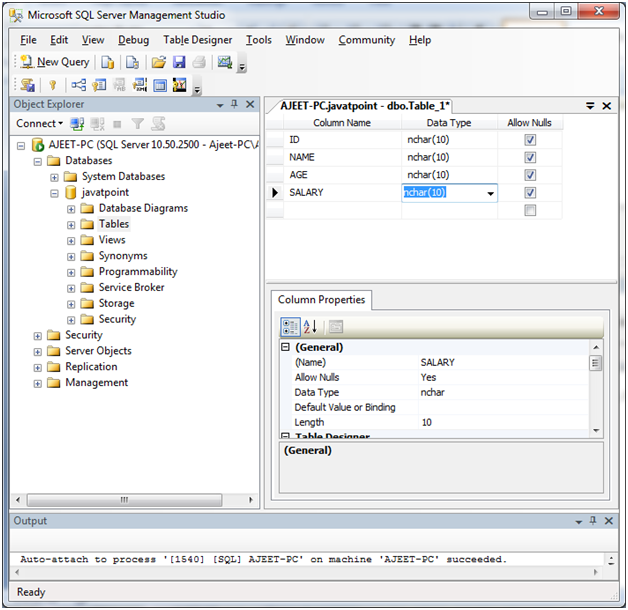
Task: Open the Table Designer menu
Action: 197,40
